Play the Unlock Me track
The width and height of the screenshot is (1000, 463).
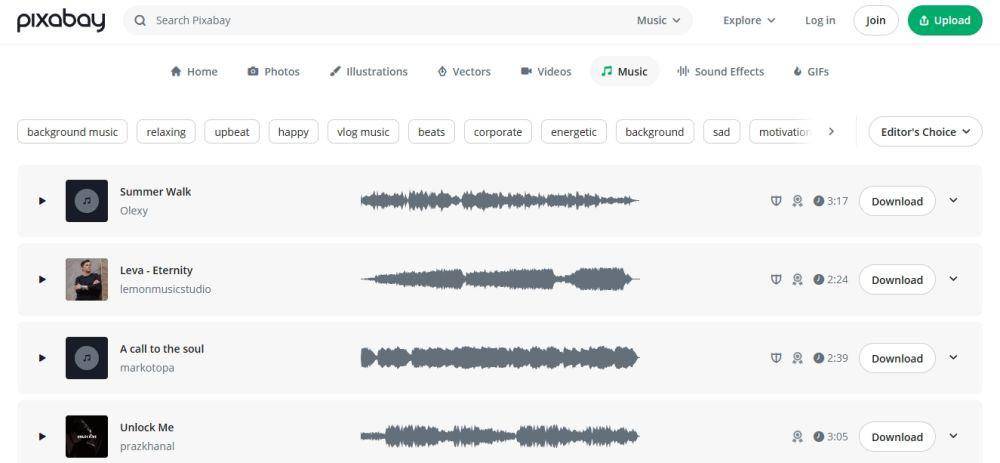(42, 436)
